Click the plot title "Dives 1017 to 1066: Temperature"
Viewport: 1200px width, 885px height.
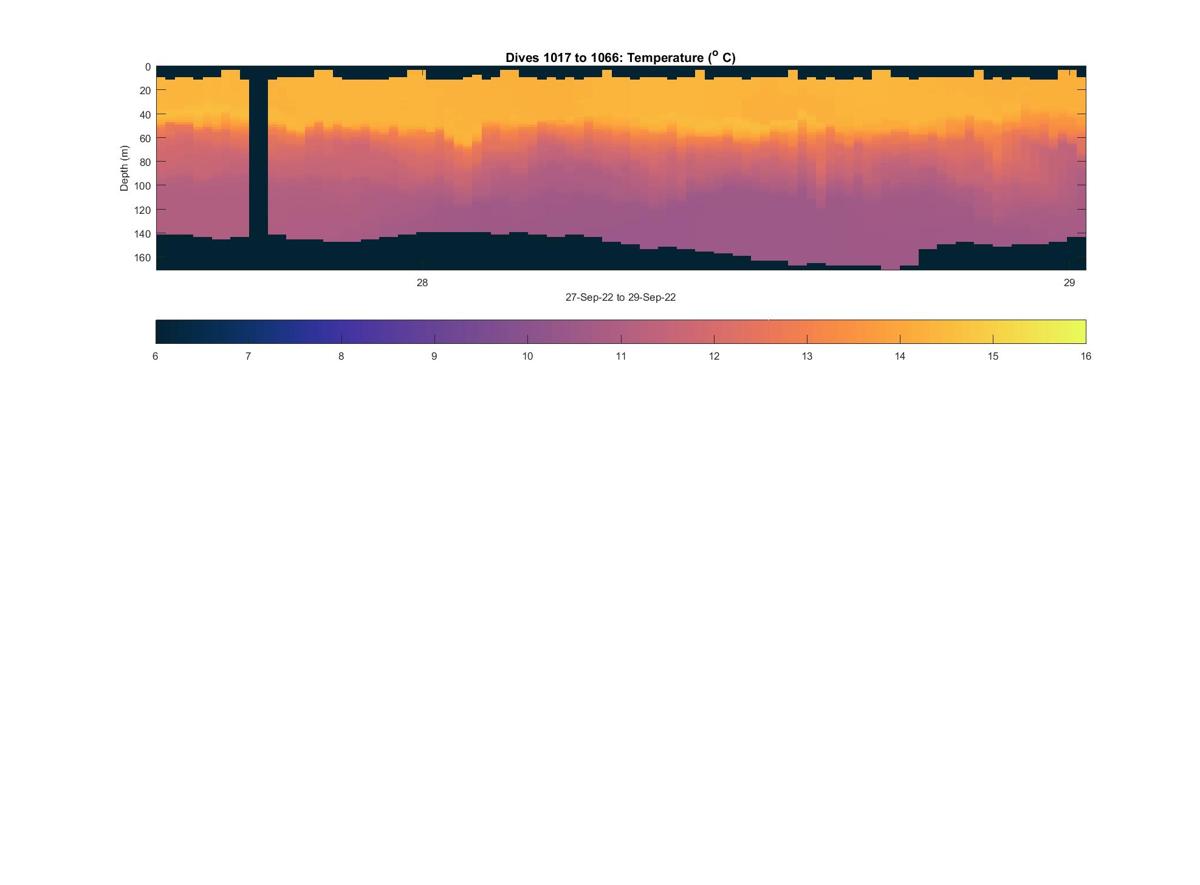(x=620, y=58)
